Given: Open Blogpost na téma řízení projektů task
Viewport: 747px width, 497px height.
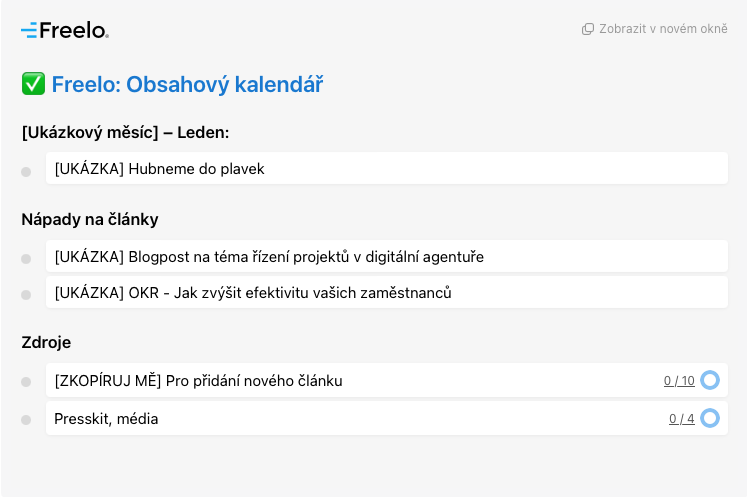Looking at the screenshot, I should [x=269, y=257].
